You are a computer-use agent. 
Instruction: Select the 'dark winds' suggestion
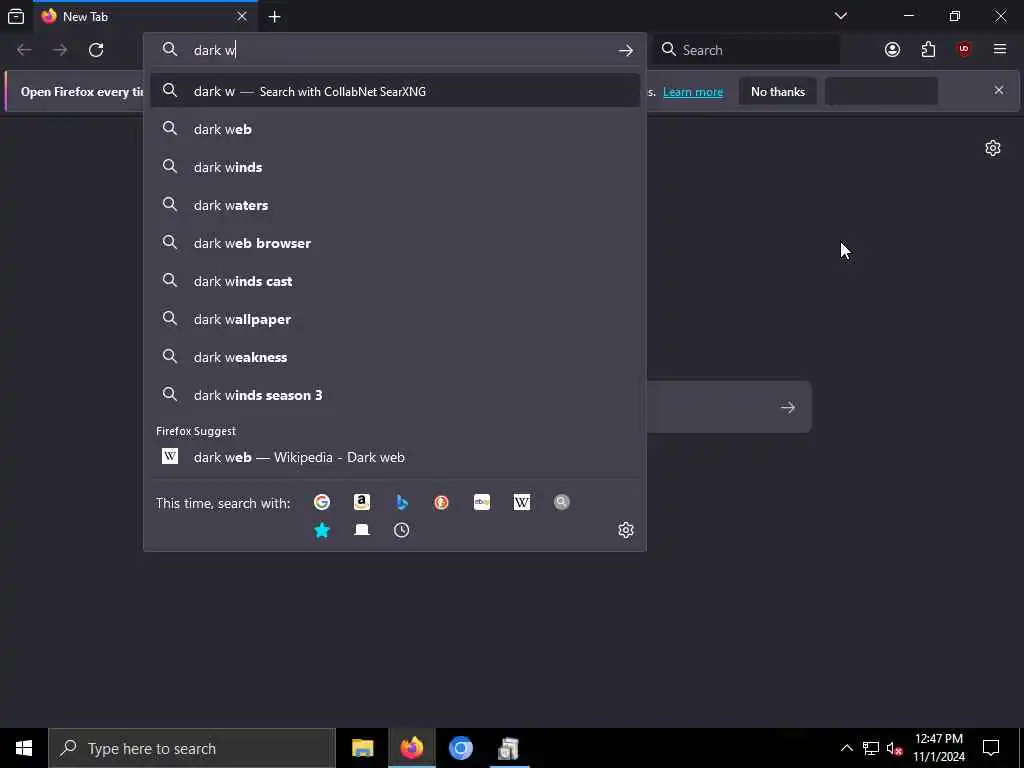click(394, 167)
